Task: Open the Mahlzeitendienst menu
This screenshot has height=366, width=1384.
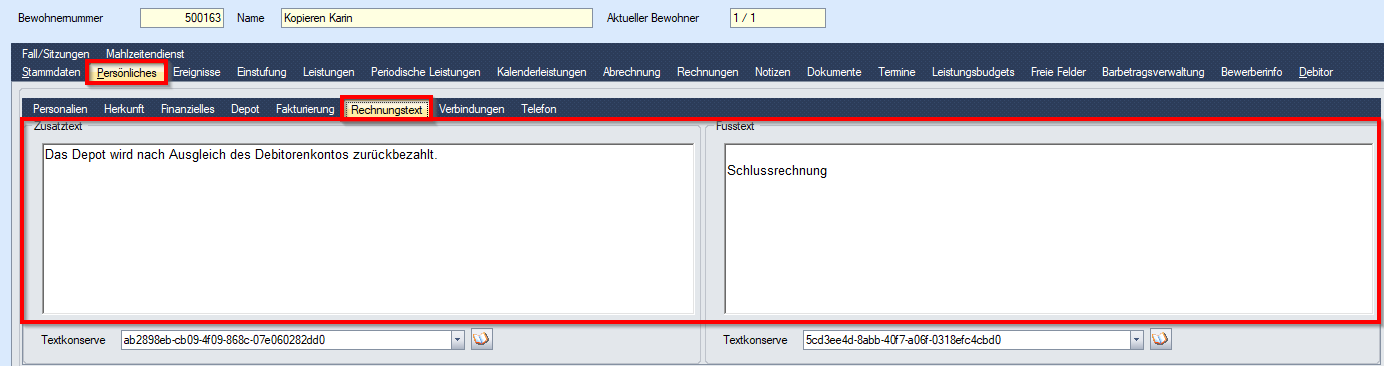Action: [145, 54]
